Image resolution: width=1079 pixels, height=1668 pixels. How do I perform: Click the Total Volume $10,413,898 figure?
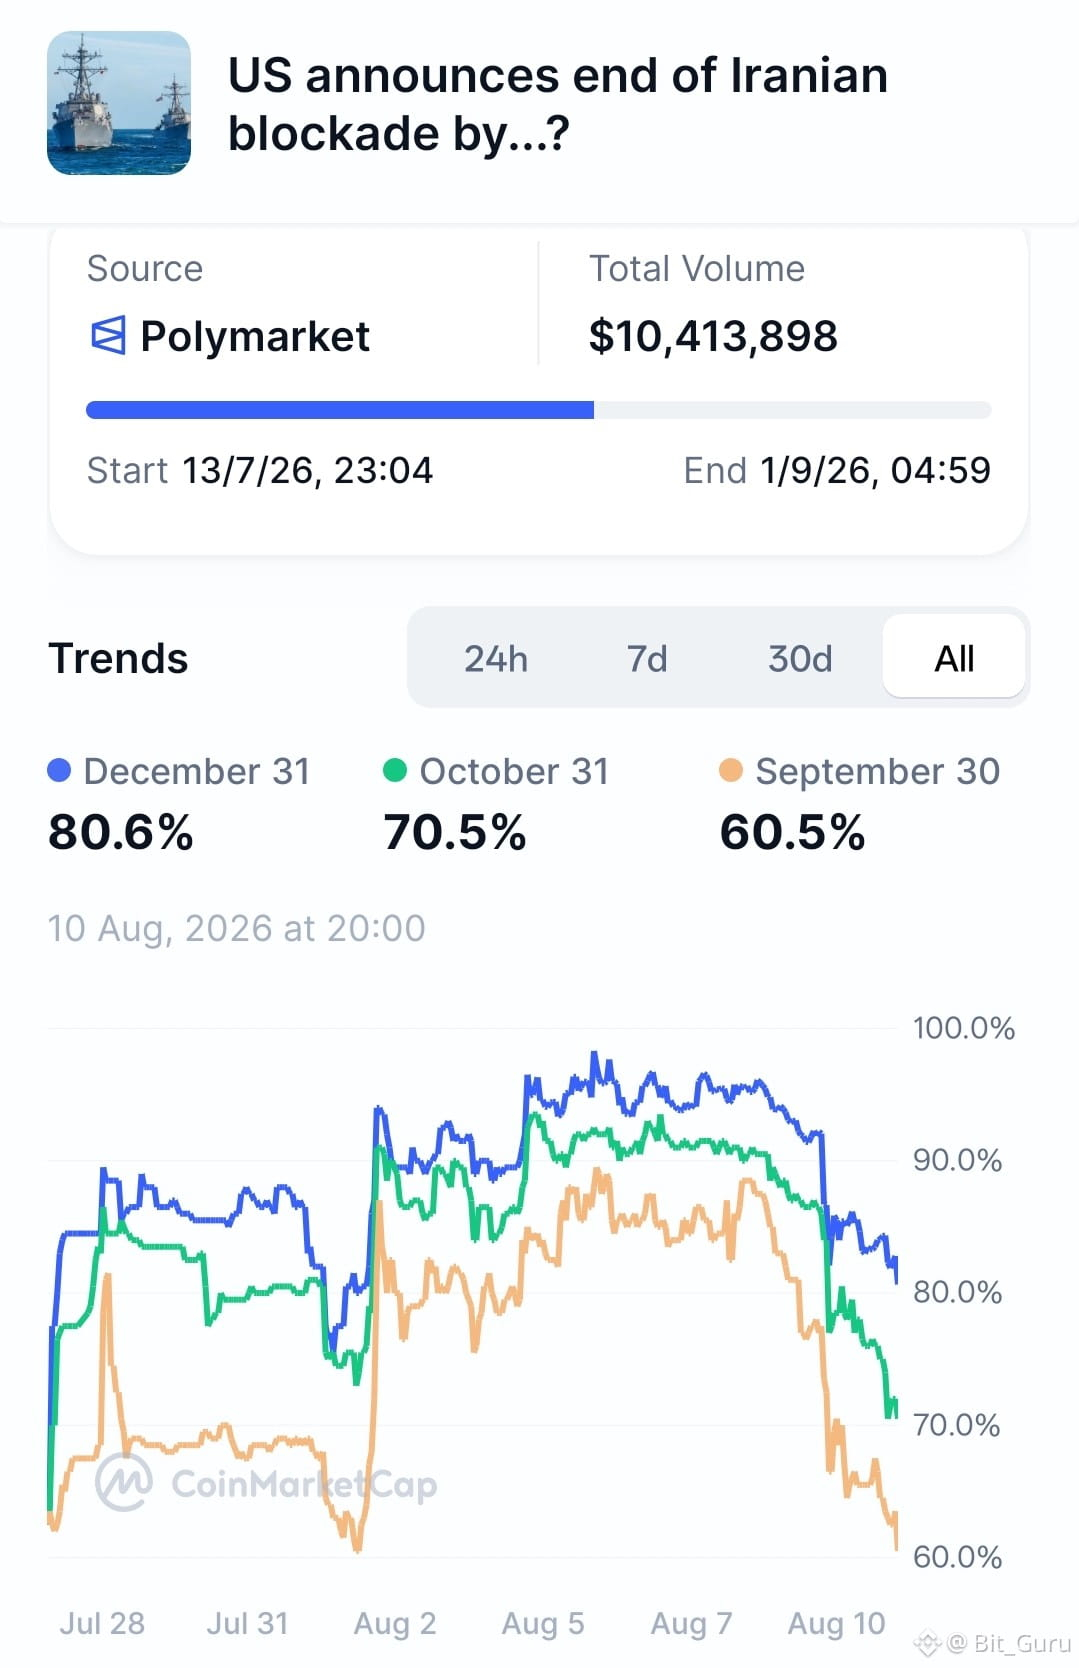click(x=713, y=336)
